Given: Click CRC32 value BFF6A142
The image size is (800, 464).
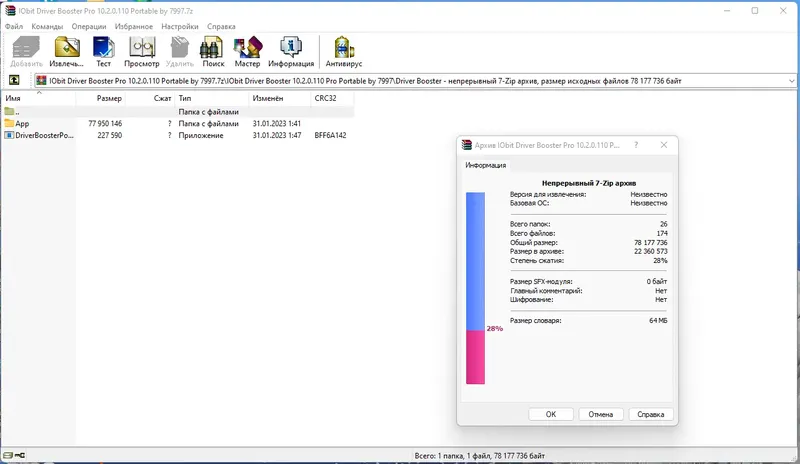Looking at the screenshot, I should [330, 135].
